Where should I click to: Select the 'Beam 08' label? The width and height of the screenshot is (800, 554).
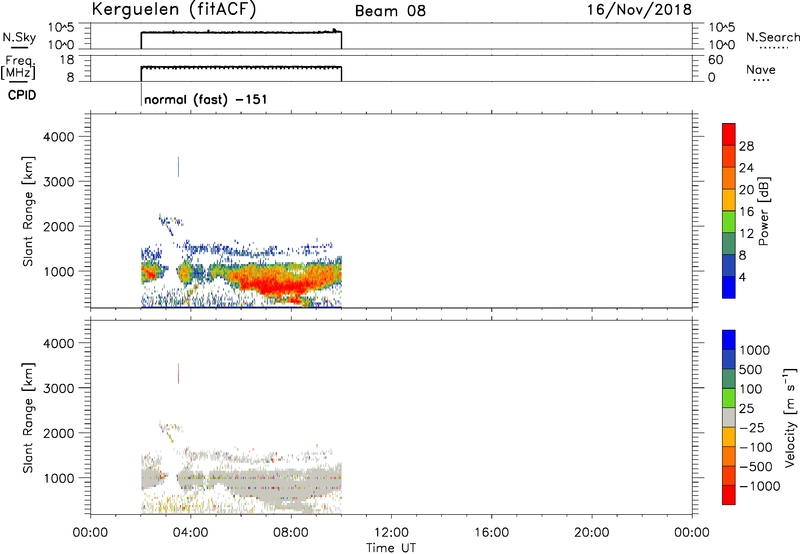(x=390, y=11)
